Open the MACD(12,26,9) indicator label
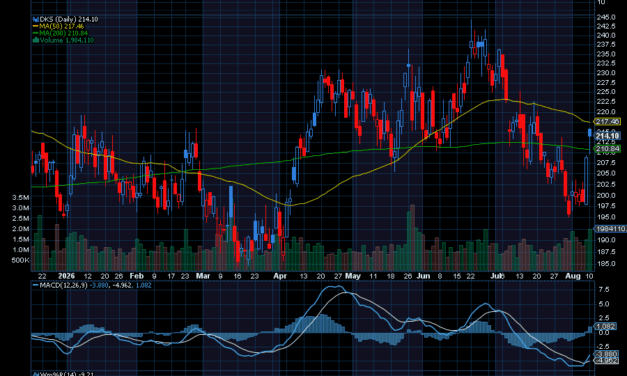The image size is (627, 376). point(64,285)
